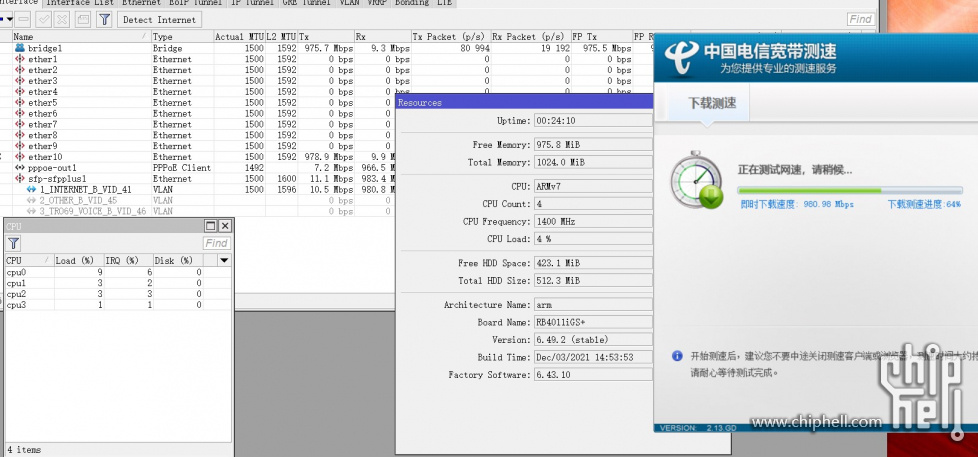The height and width of the screenshot is (457, 978).
Task: Click the download speed test progress bar
Action: coord(850,190)
